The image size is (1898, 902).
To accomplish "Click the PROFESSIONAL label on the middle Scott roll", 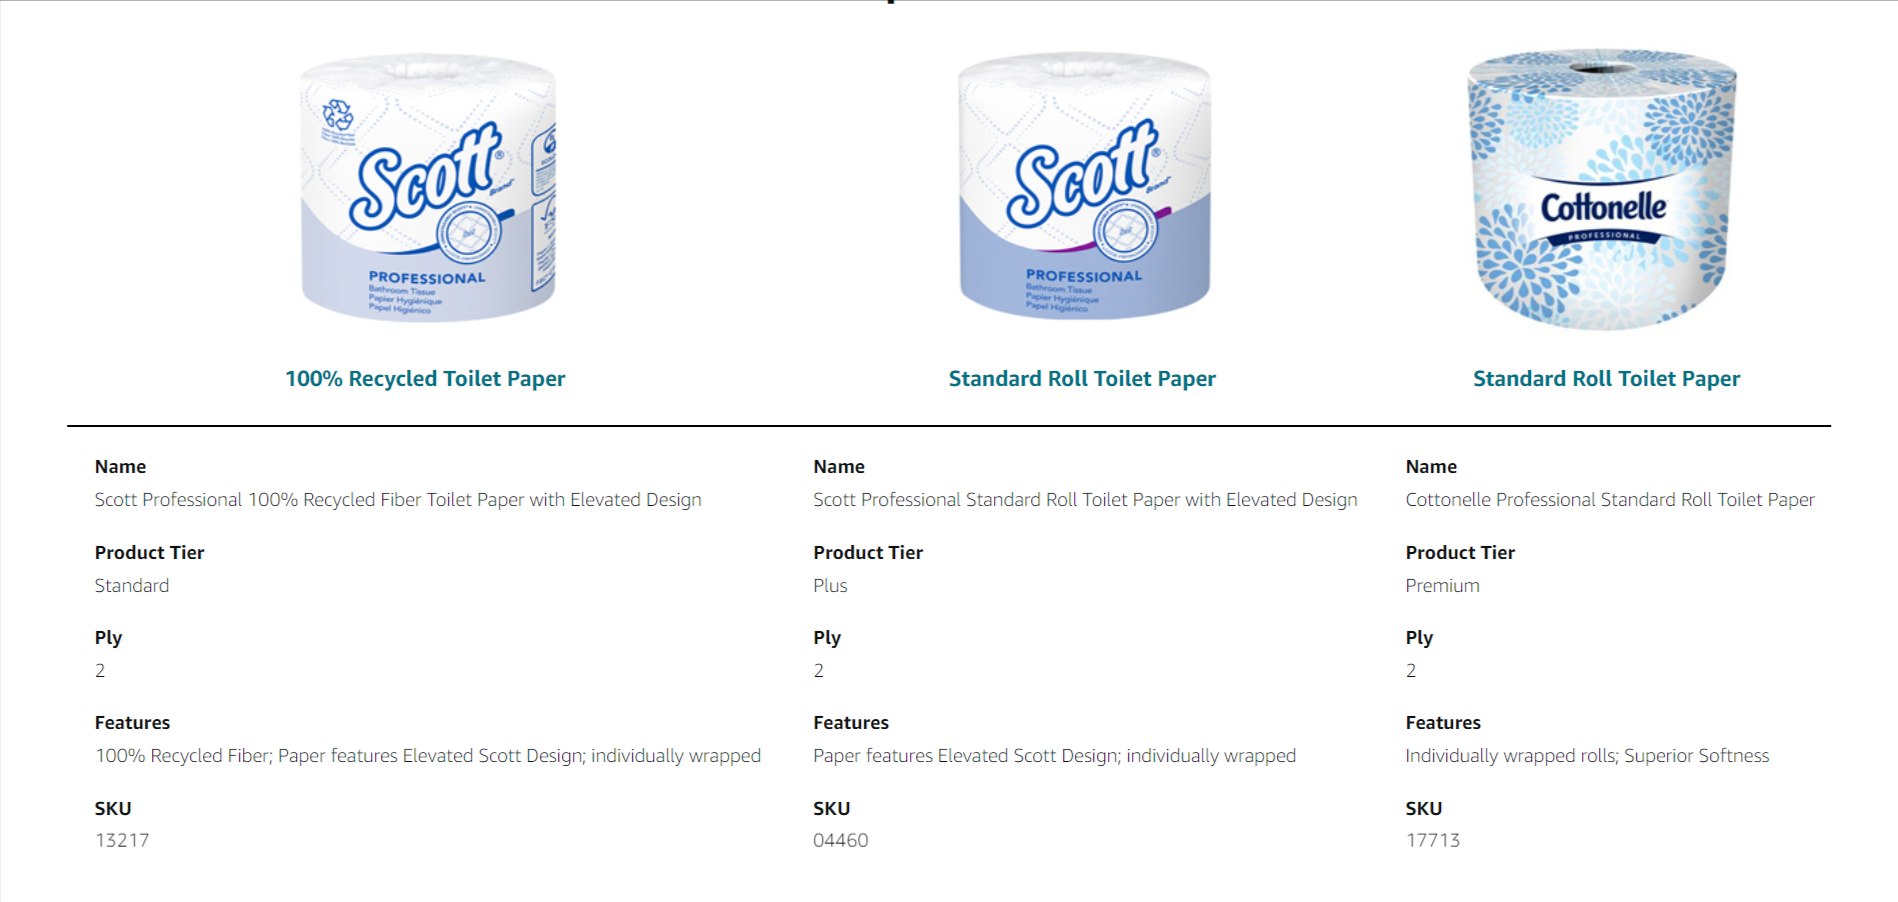I will pyautogui.click(x=1083, y=276).
